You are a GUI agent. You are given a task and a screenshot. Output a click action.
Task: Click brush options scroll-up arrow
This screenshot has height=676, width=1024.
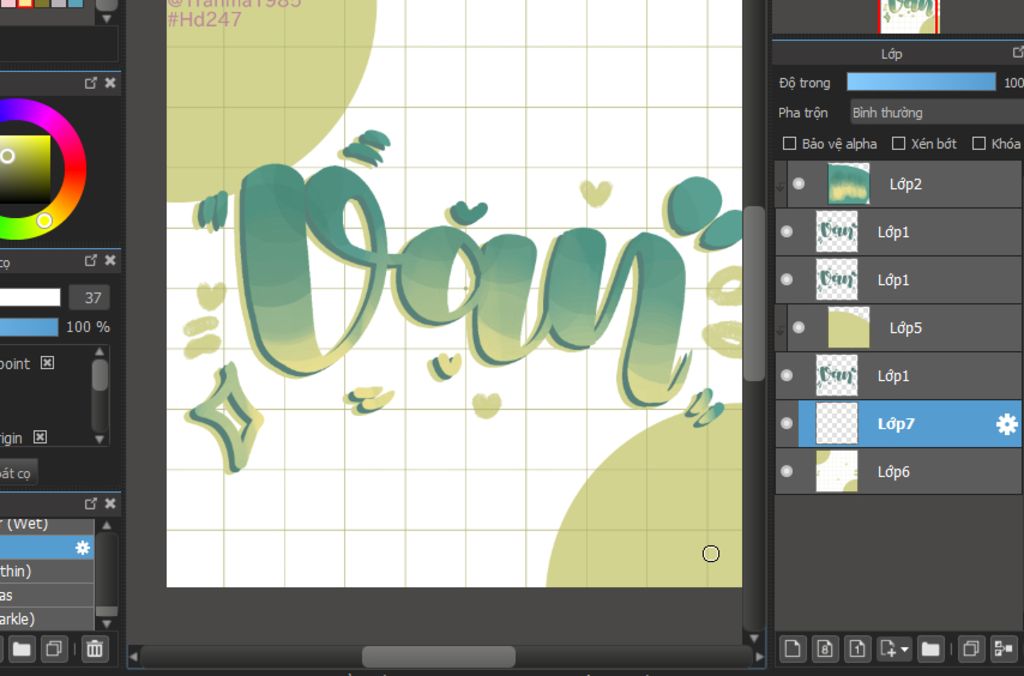pos(99,352)
